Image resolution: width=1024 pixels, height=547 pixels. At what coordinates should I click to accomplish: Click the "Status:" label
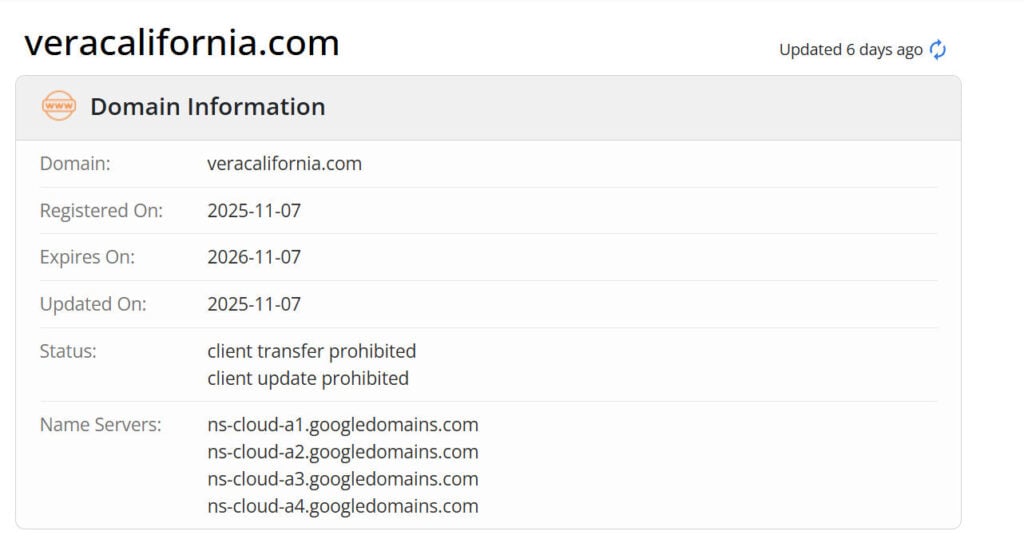click(x=68, y=351)
